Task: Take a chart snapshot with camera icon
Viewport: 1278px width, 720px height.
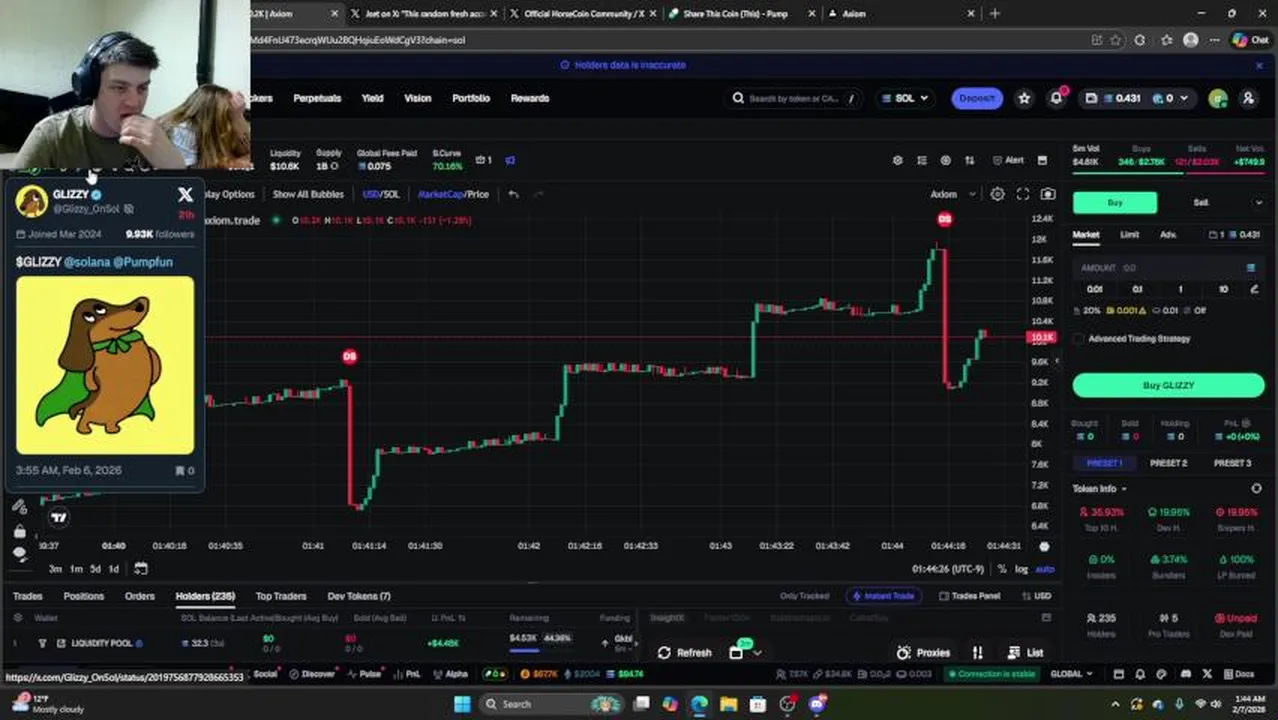Action: click(x=1047, y=194)
